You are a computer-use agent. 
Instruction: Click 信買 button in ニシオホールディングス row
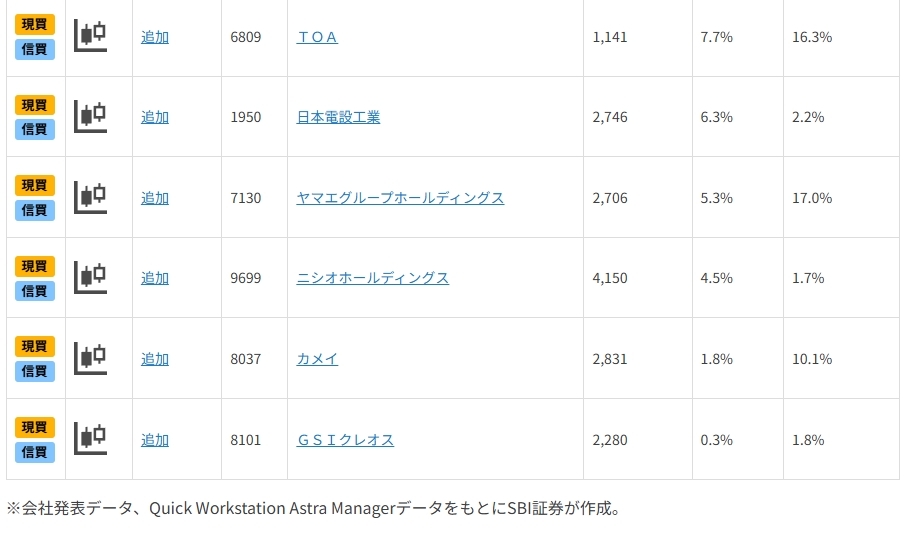coord(35,291)
